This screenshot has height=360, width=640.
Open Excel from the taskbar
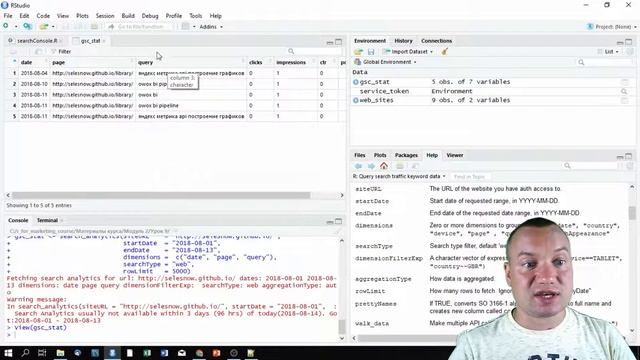pos(147,353)
